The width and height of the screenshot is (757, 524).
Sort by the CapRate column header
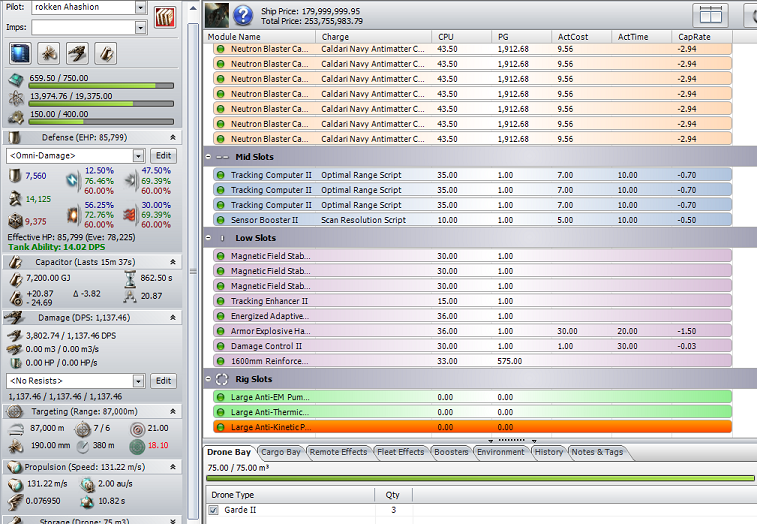point(701,37)
